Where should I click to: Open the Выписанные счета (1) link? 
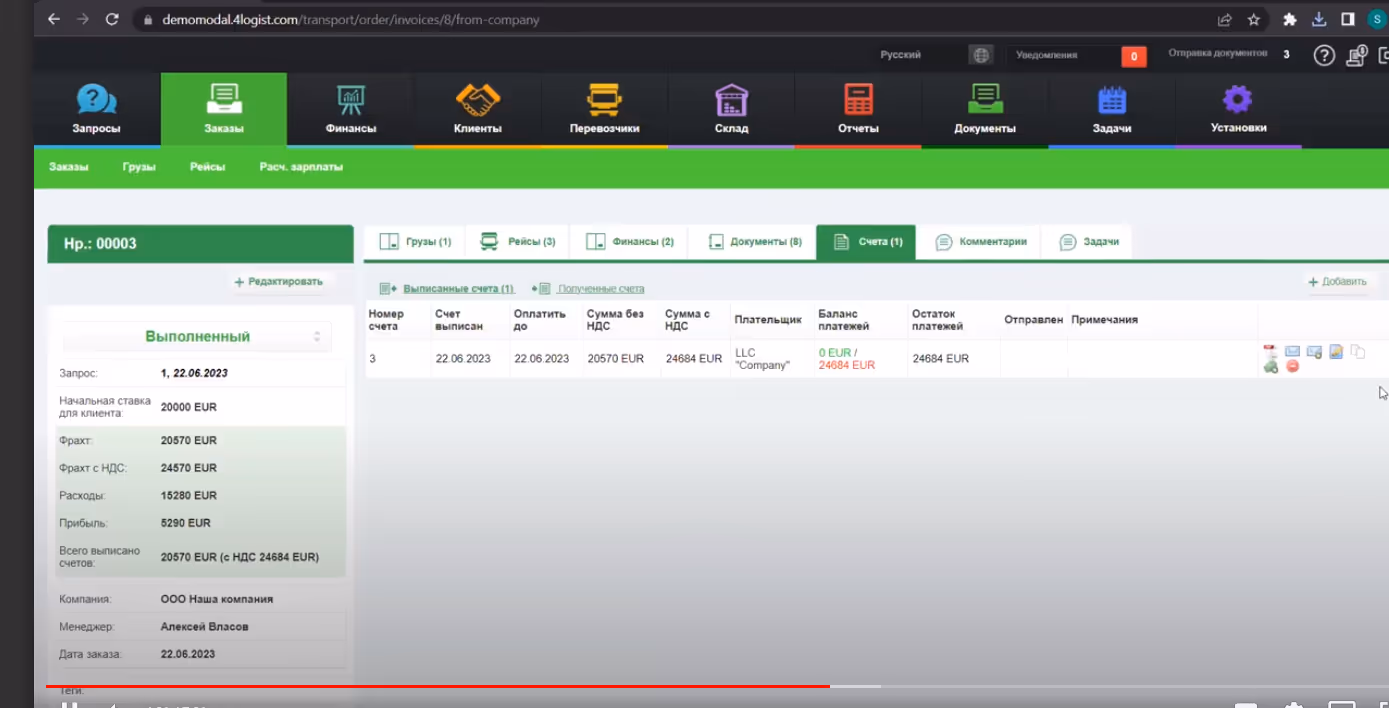458,289
